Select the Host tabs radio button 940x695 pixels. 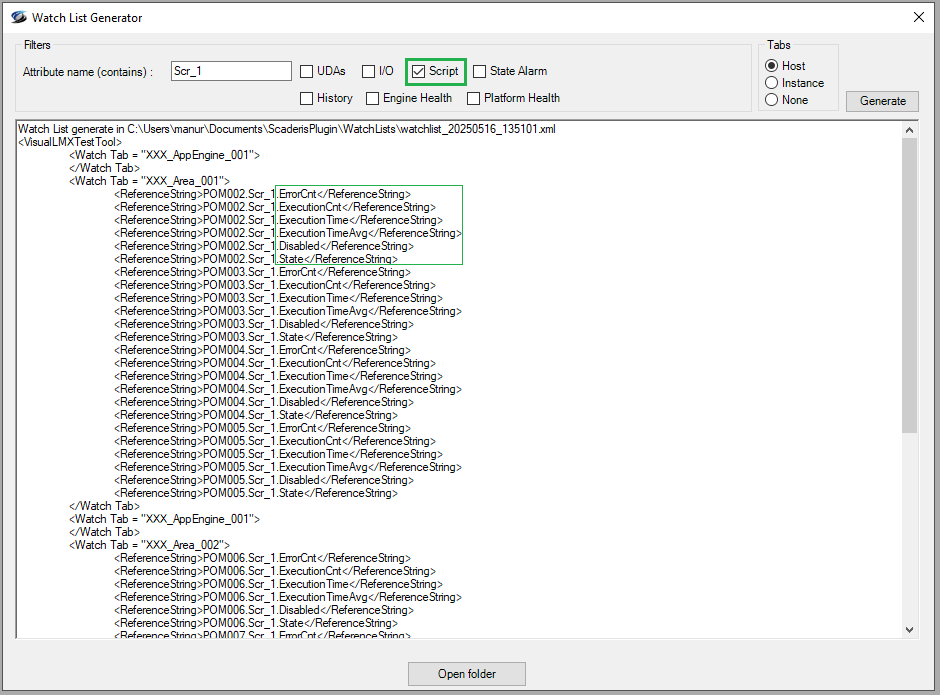(x=771, y=66)
